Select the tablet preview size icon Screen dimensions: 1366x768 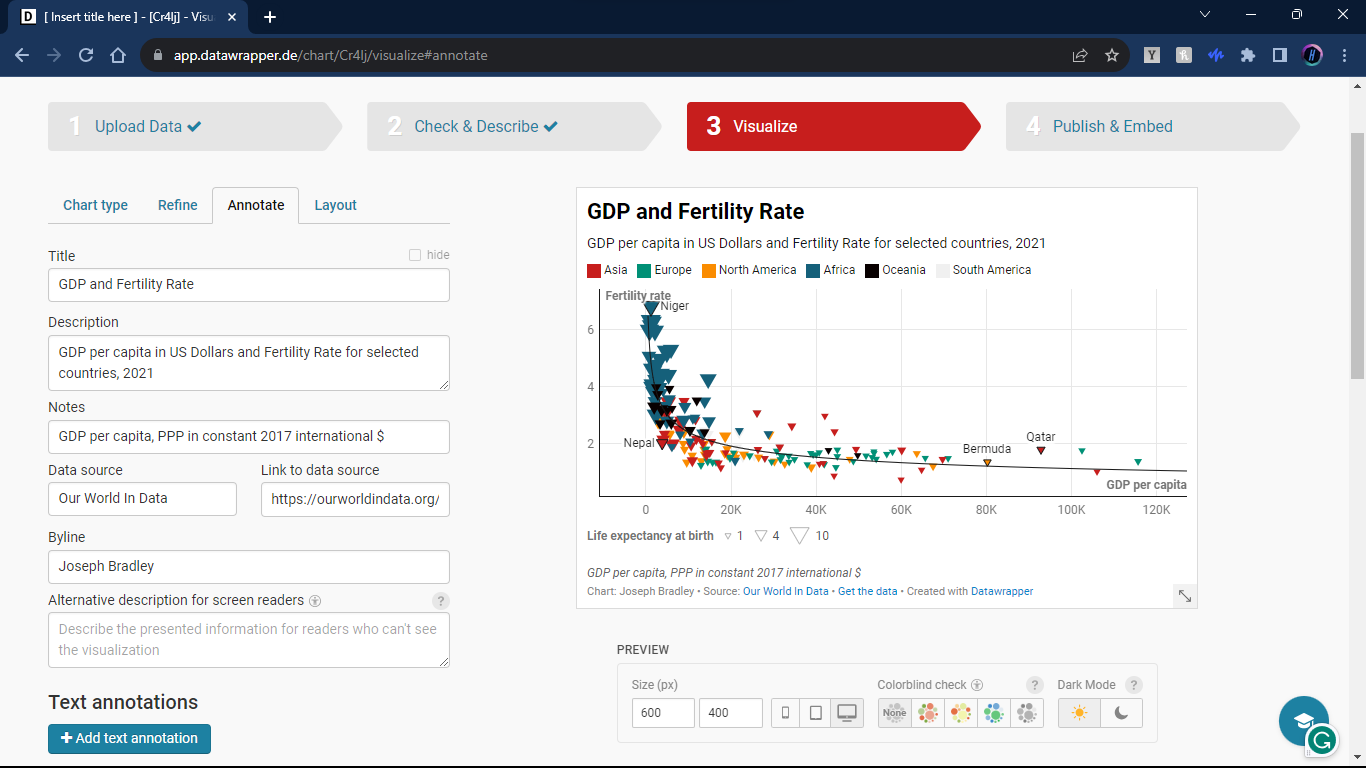816,713
